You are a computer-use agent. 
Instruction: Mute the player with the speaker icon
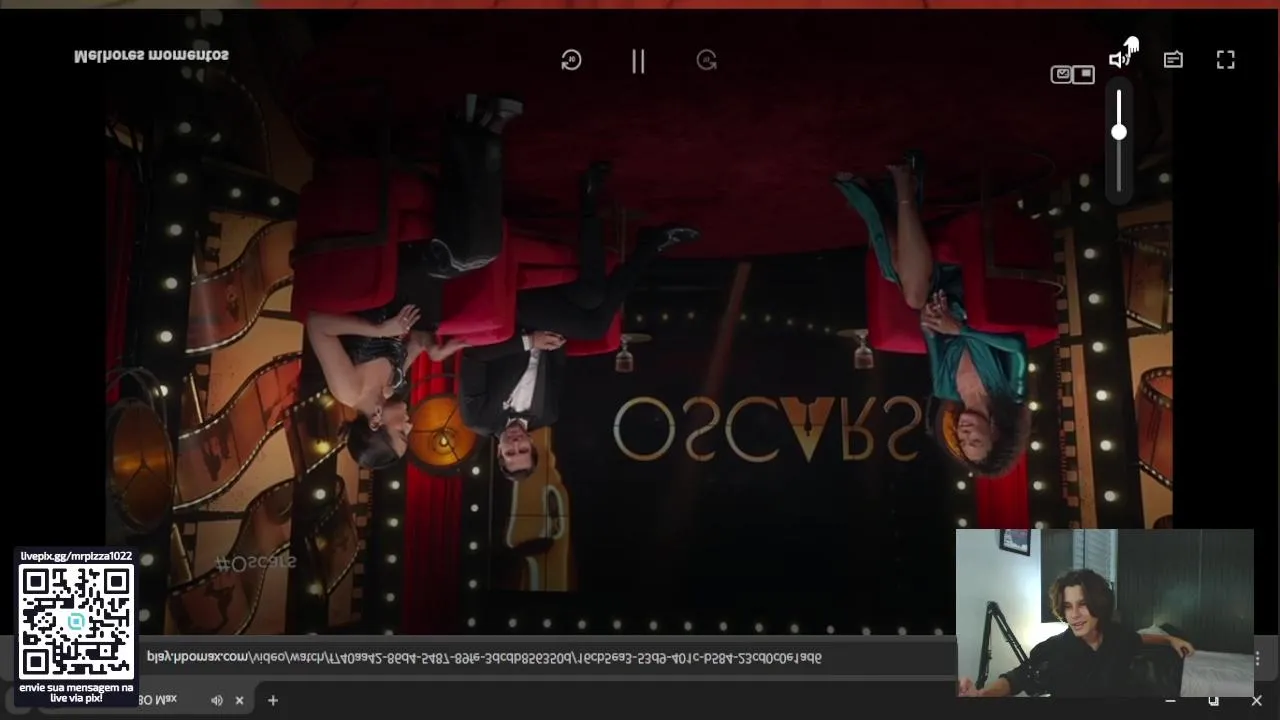(1119, 60)
